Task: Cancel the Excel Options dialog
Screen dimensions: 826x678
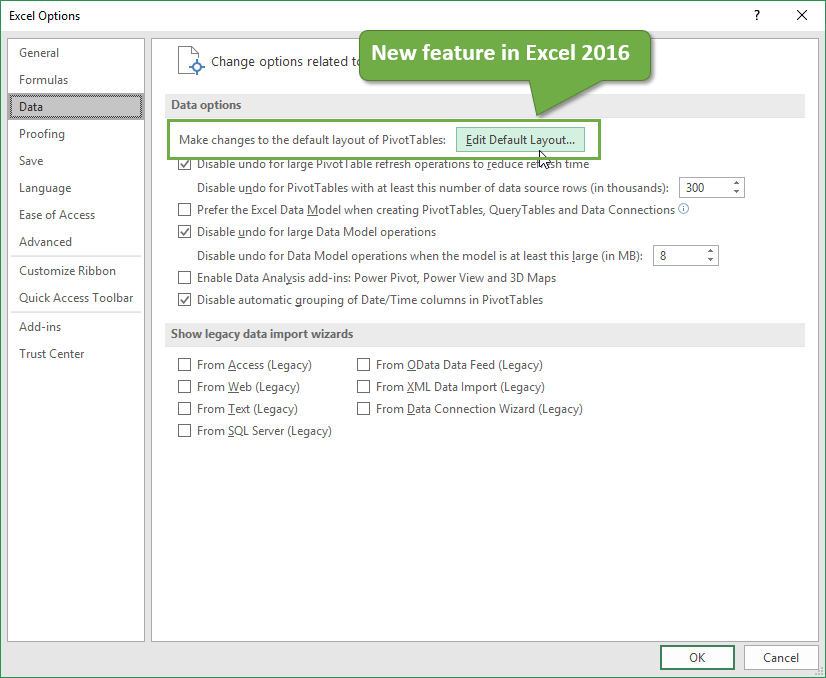Action: (x=781, y=657)
